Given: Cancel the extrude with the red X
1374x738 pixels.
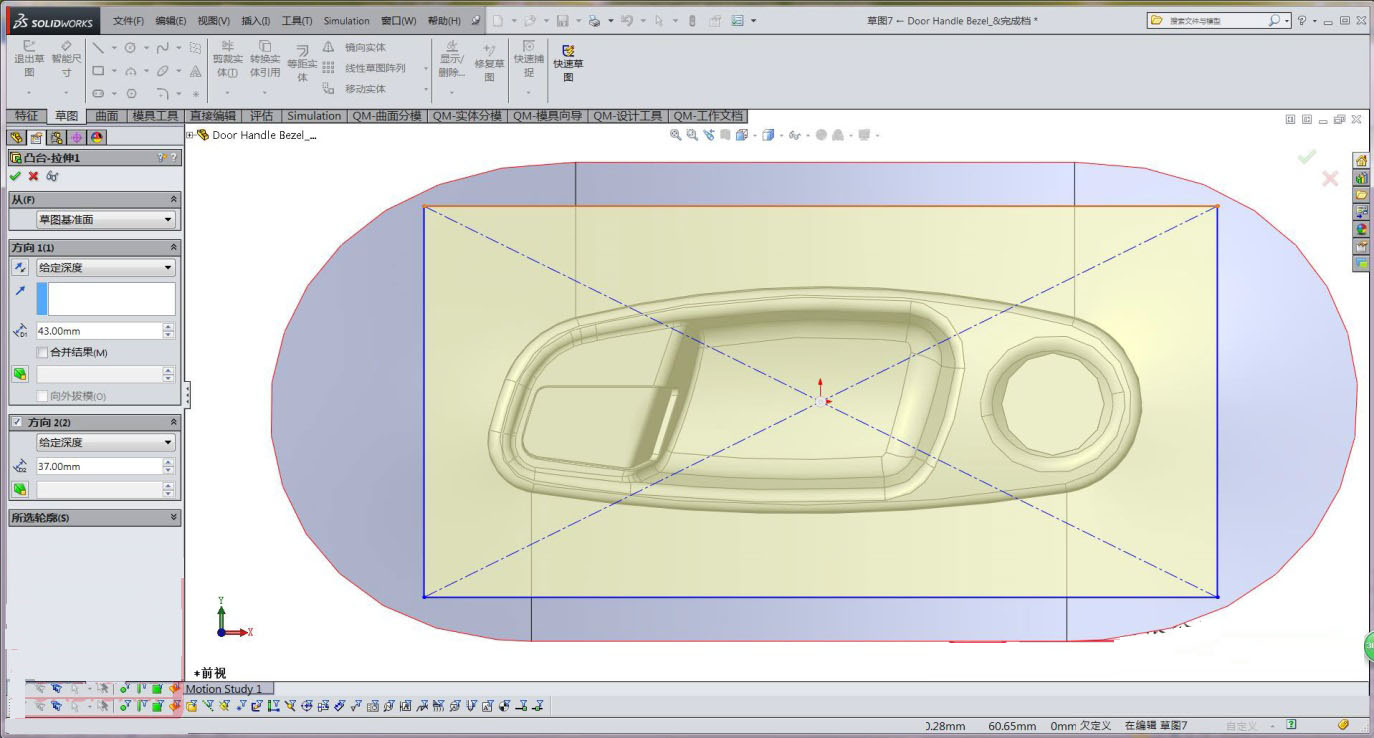Looking at the screenshot, I should pos(33,176).
